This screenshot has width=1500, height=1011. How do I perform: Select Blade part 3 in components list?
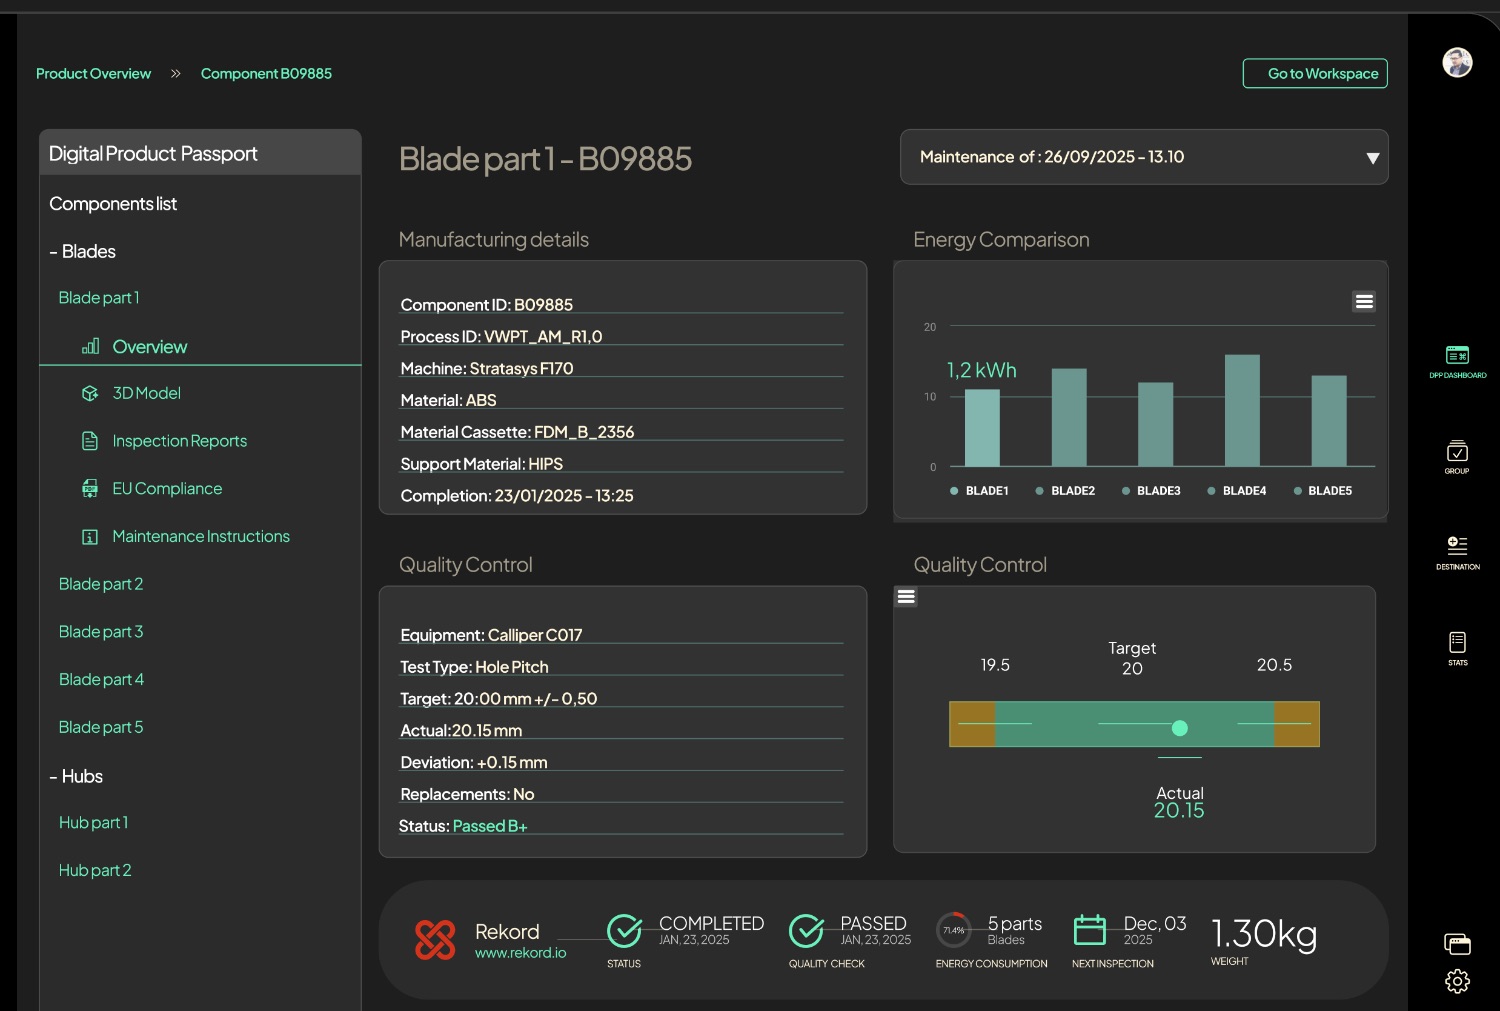coord(101,632)
